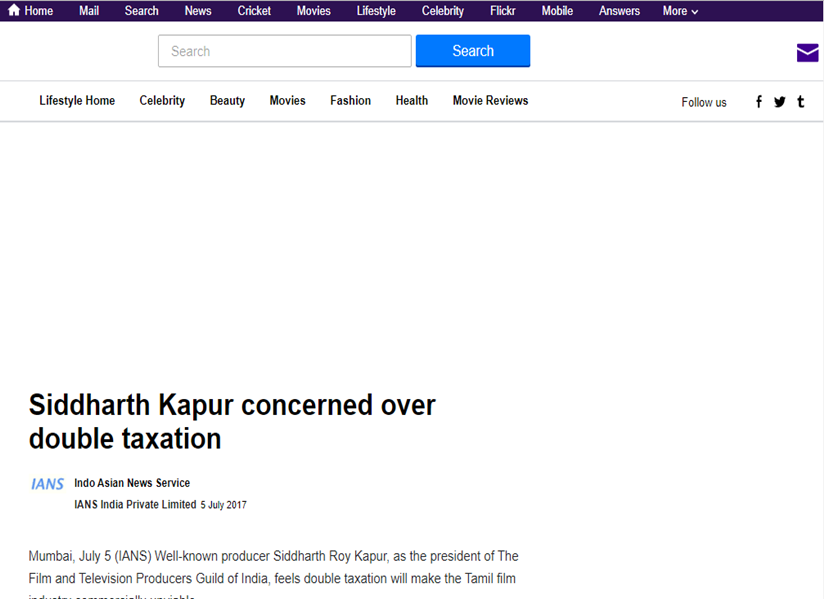
Task: Click the article headline about double taxation
Action: pos(232,421)
